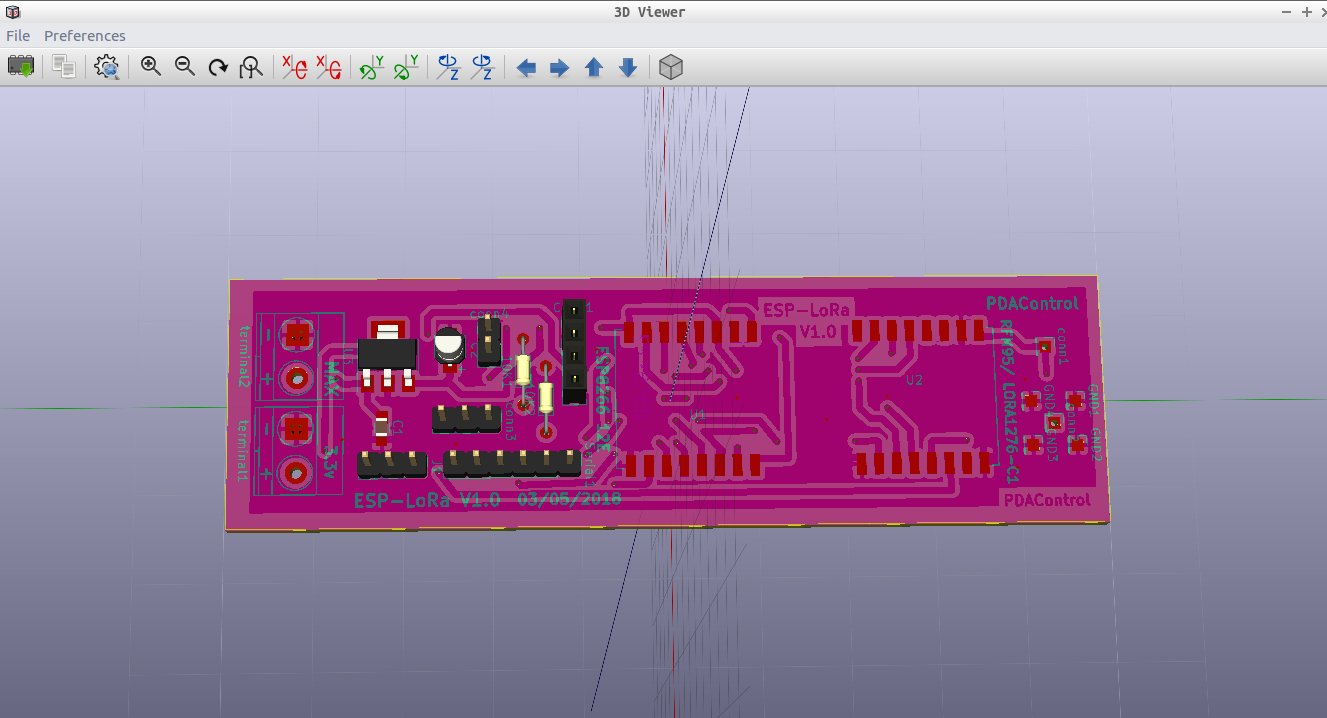Click the window menu icon in the title bar
The image size is (1327, 718).
click(12, 11)
